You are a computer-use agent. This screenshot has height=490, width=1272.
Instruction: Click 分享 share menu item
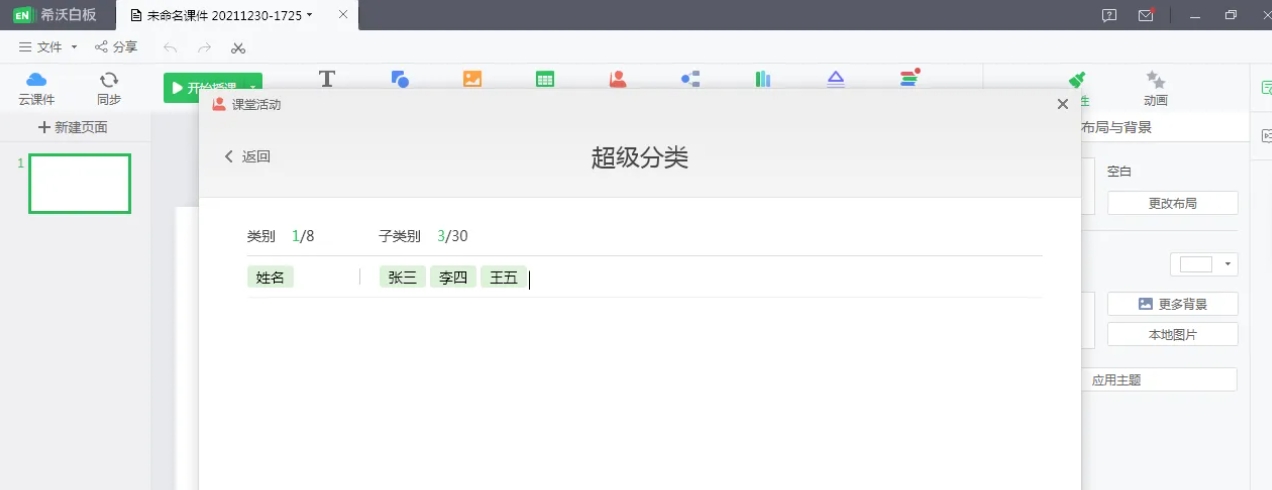click(x=116, y=47)
